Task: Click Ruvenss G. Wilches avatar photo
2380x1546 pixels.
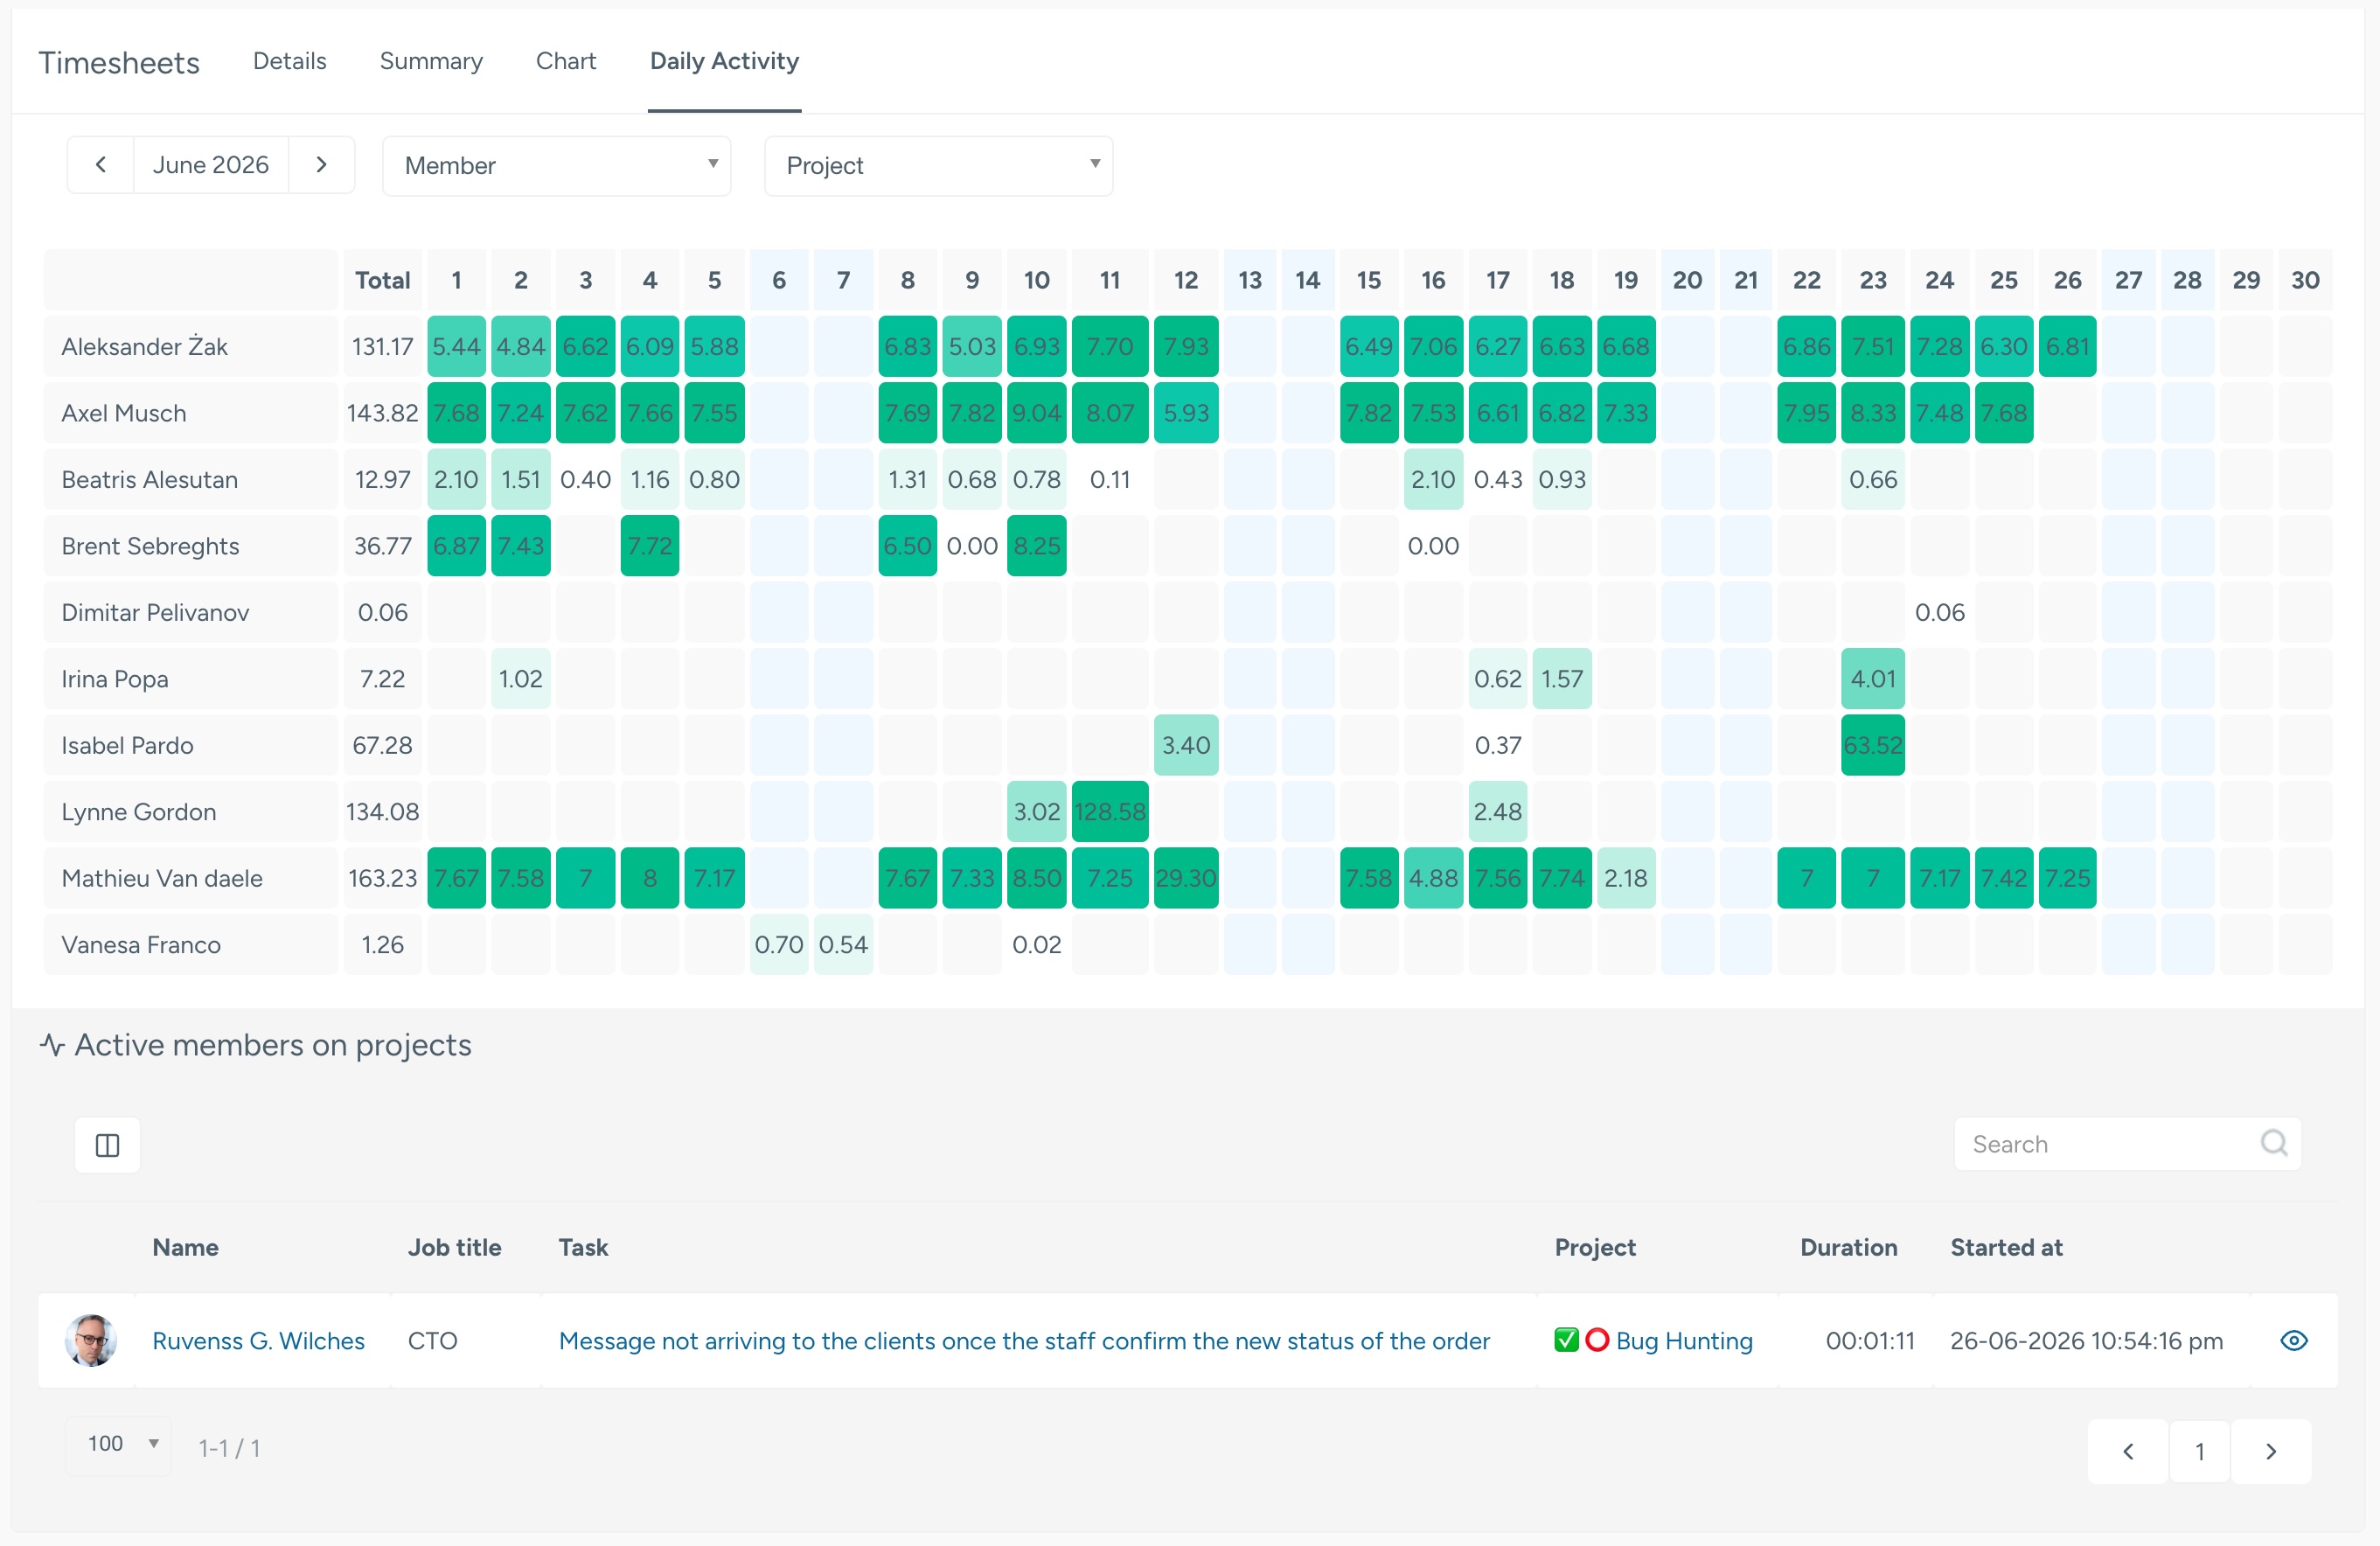Action: [91, 1340]
